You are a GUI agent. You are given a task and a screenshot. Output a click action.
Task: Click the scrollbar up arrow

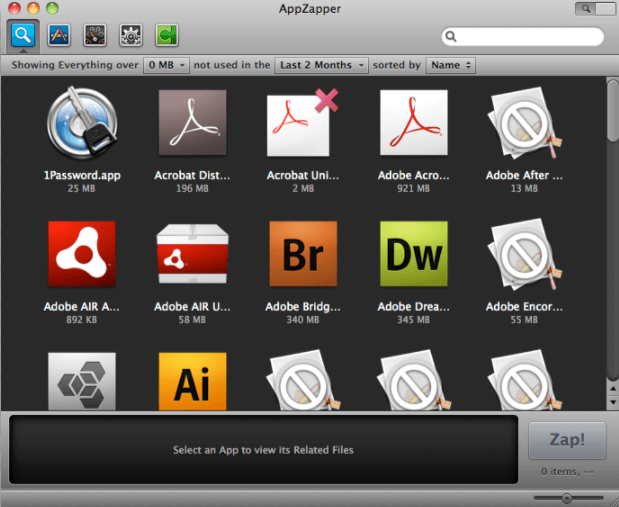pyautogui.click(x=613, y=389)
